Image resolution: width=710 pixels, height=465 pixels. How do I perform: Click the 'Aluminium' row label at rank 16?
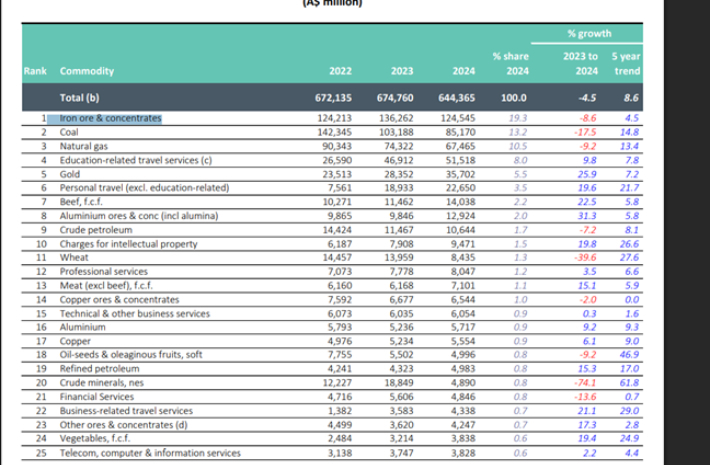(82, 327)
